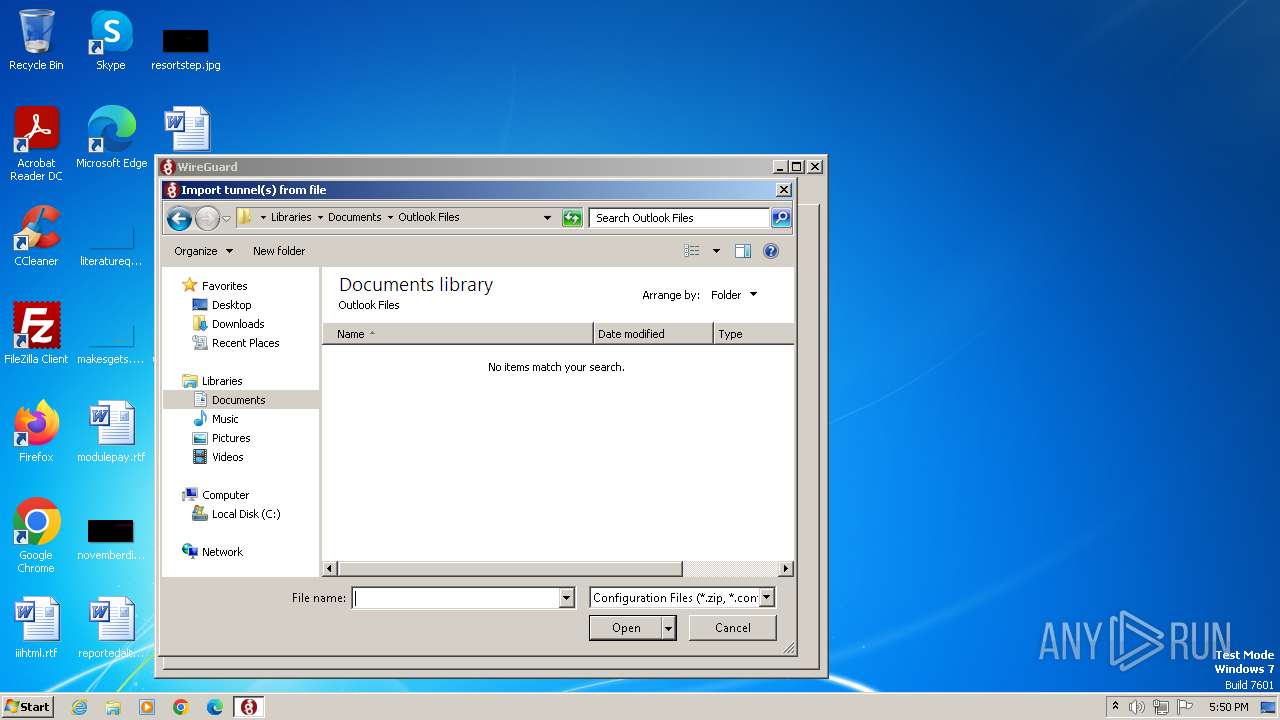Open the views options dropdown arrow
Viewport: 1280px width, 720px height.
click(x=716, y=251)
